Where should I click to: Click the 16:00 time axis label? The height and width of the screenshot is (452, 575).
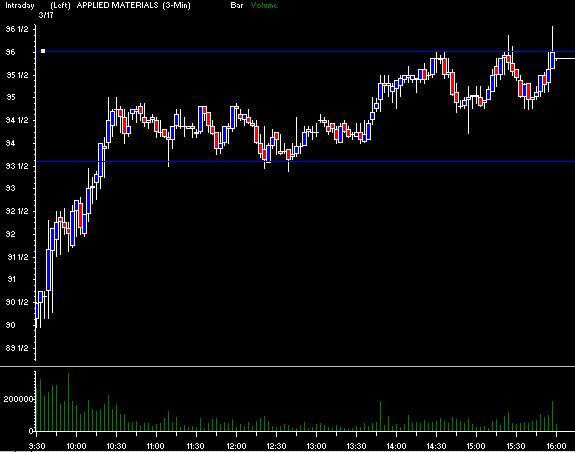(556, 446)
